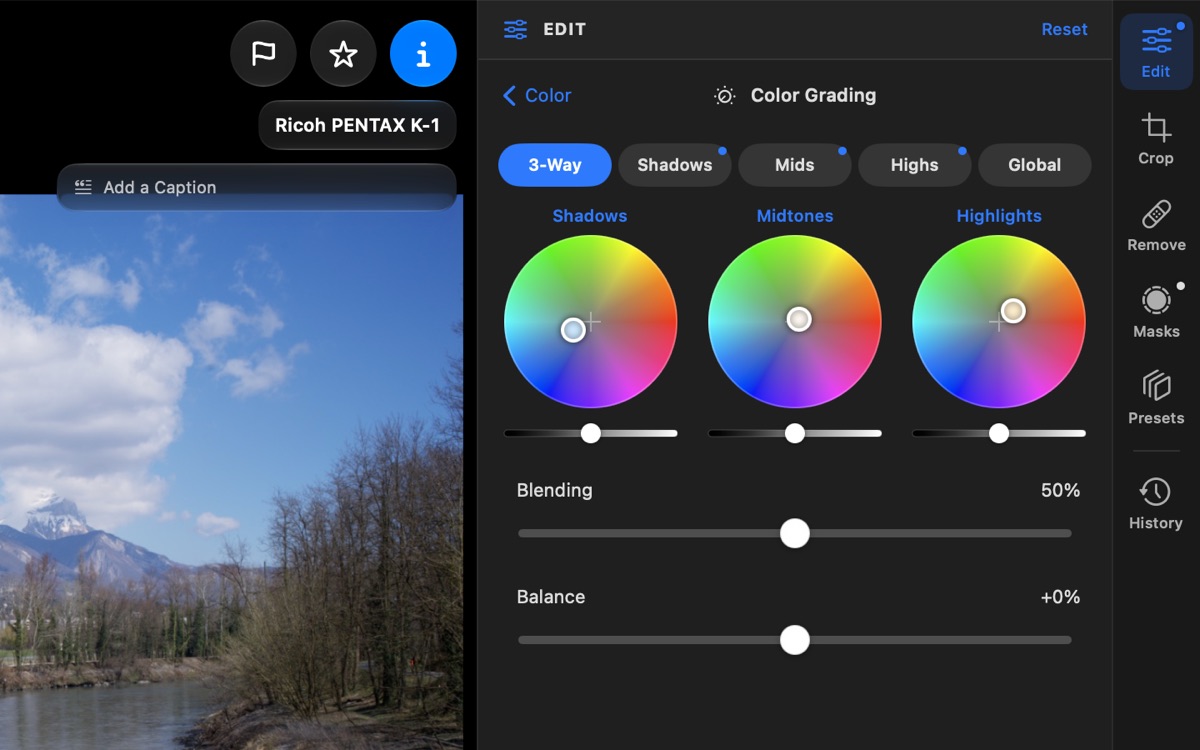Viewport: 1200px width, 750px height.
Task: Click the Blending slider knob
Action: 795,533
